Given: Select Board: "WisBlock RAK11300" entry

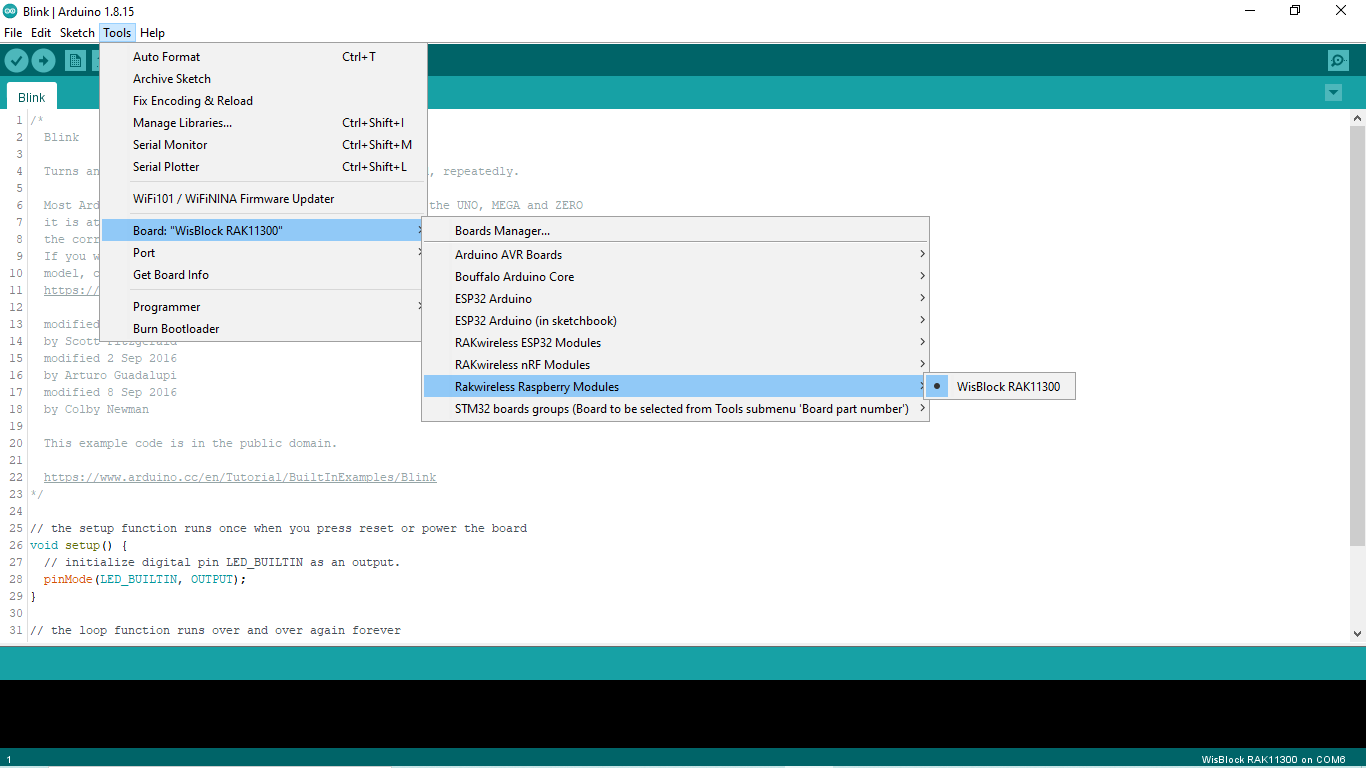Looking at the screenshot, I should click(x=264, y=231).
